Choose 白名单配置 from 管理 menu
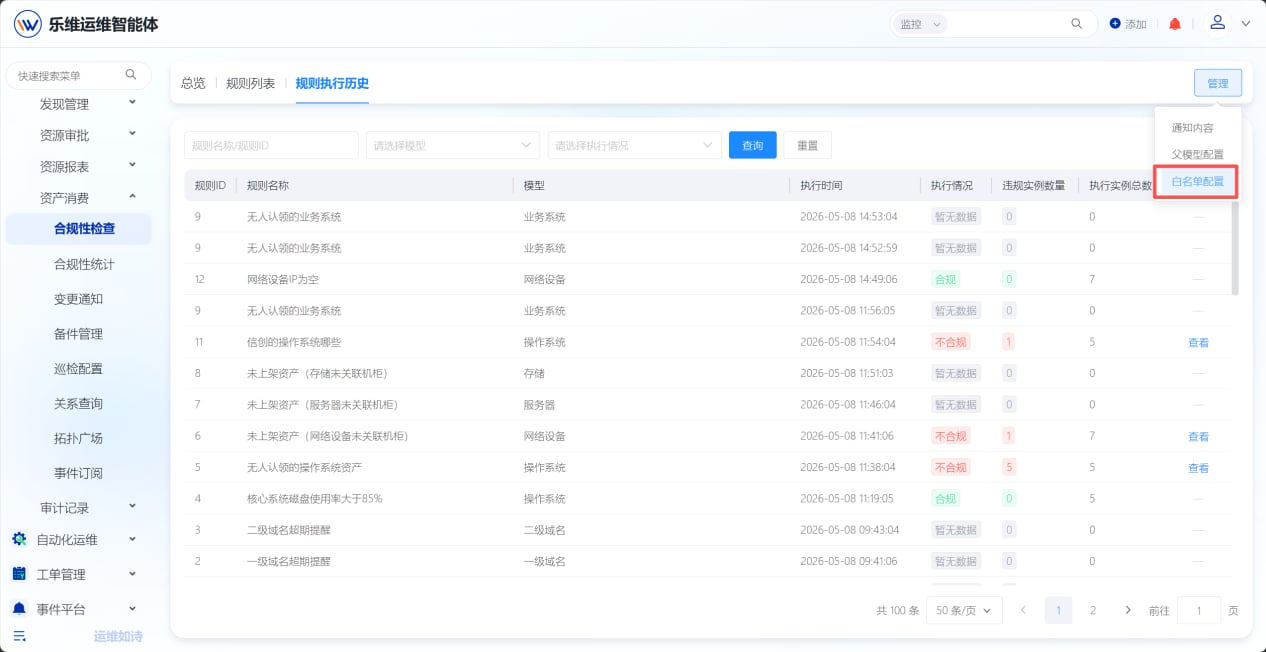 coord(1197,182)
